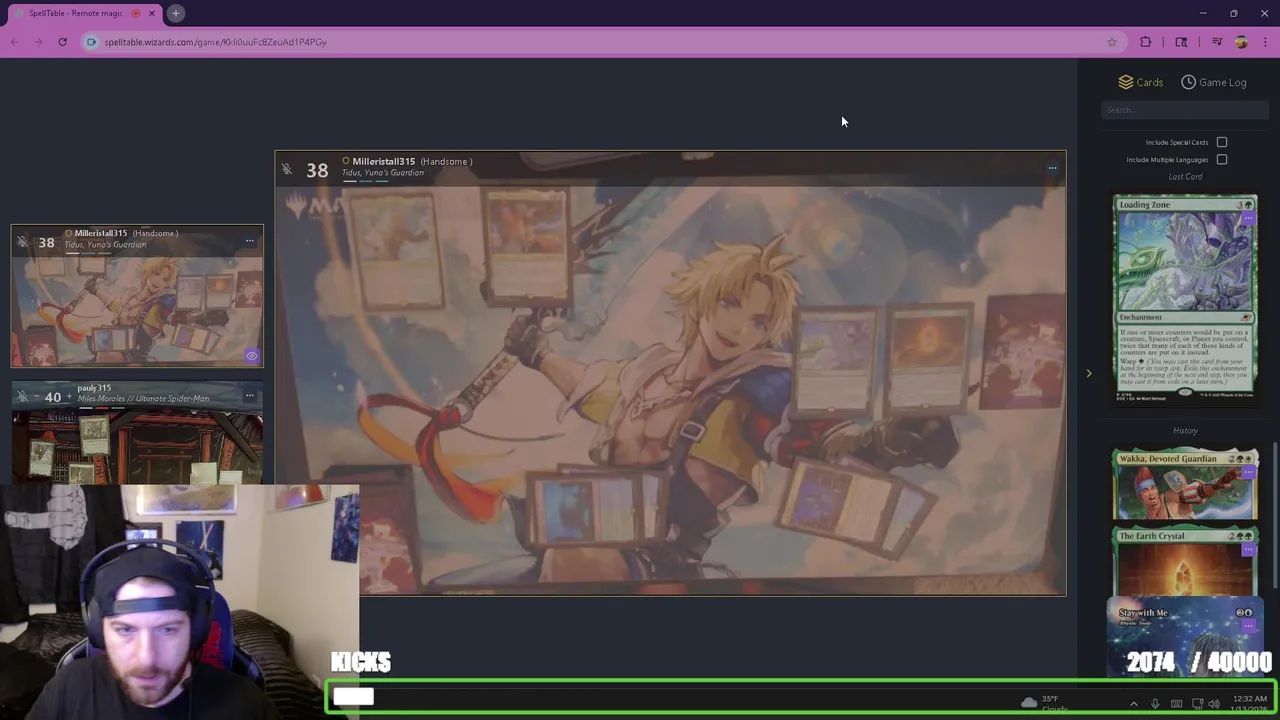The width and height of the screenshot is (1280, 720).
Task: View site information icon in address bar
Action: click(x=91, y=42)
